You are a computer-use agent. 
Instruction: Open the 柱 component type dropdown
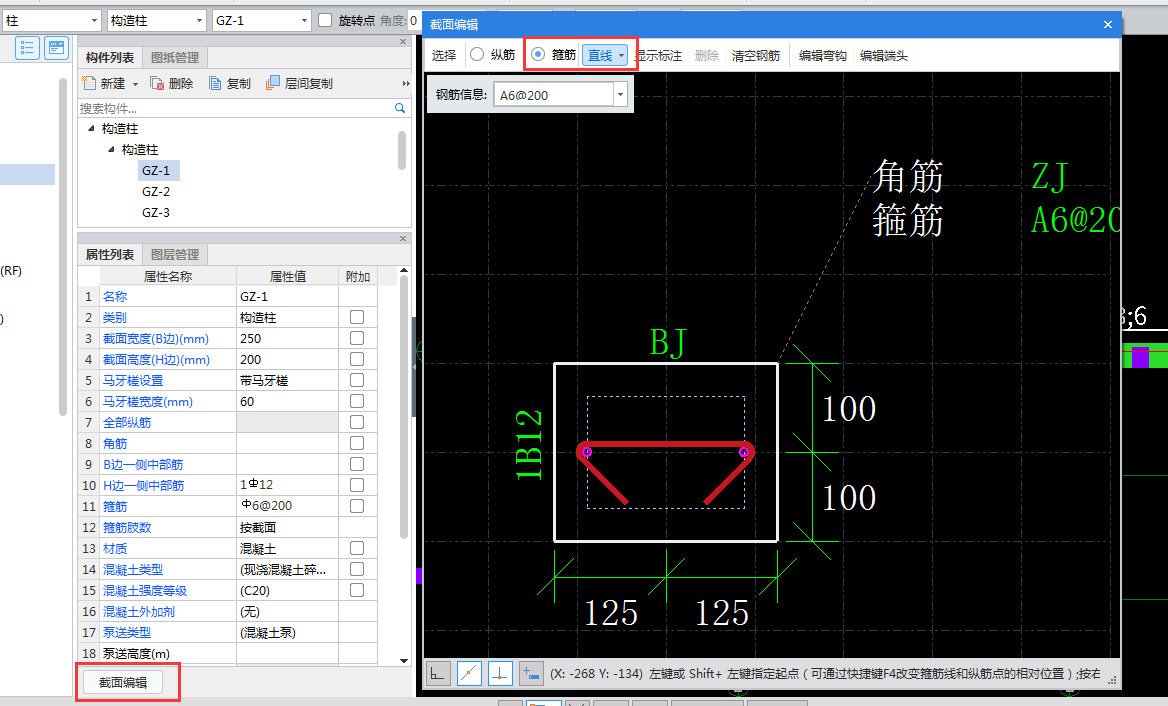click(94, 21)
